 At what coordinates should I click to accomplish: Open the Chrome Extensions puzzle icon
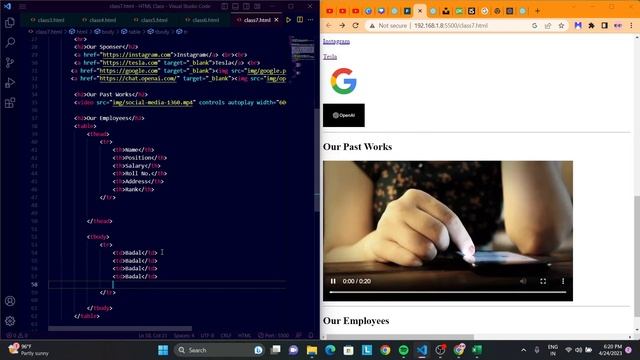click(x=591, y=25)
